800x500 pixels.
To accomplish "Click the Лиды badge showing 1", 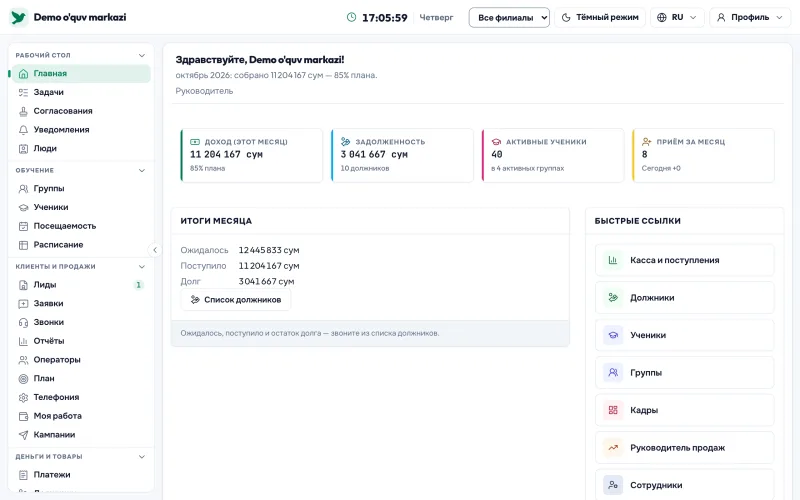I will pos(138,285).
